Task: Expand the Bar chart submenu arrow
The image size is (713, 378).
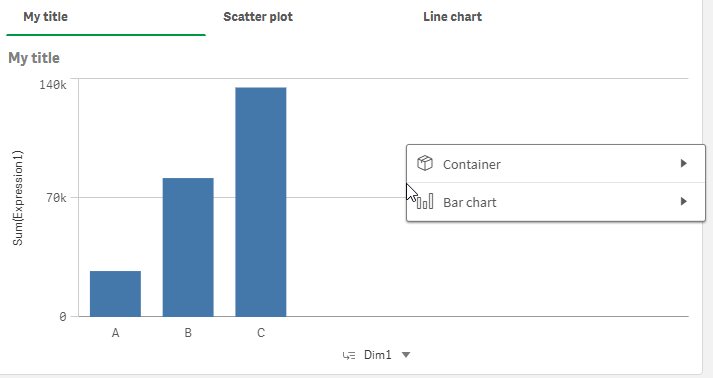Action: click(683, 201)
